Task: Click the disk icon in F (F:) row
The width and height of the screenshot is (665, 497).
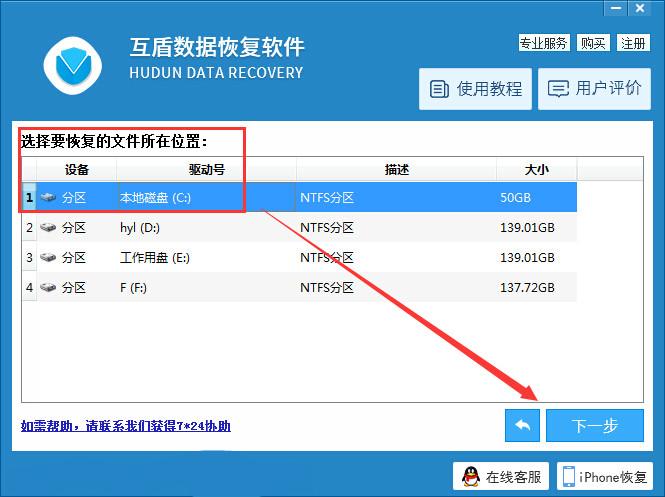Action: (48, 288)
